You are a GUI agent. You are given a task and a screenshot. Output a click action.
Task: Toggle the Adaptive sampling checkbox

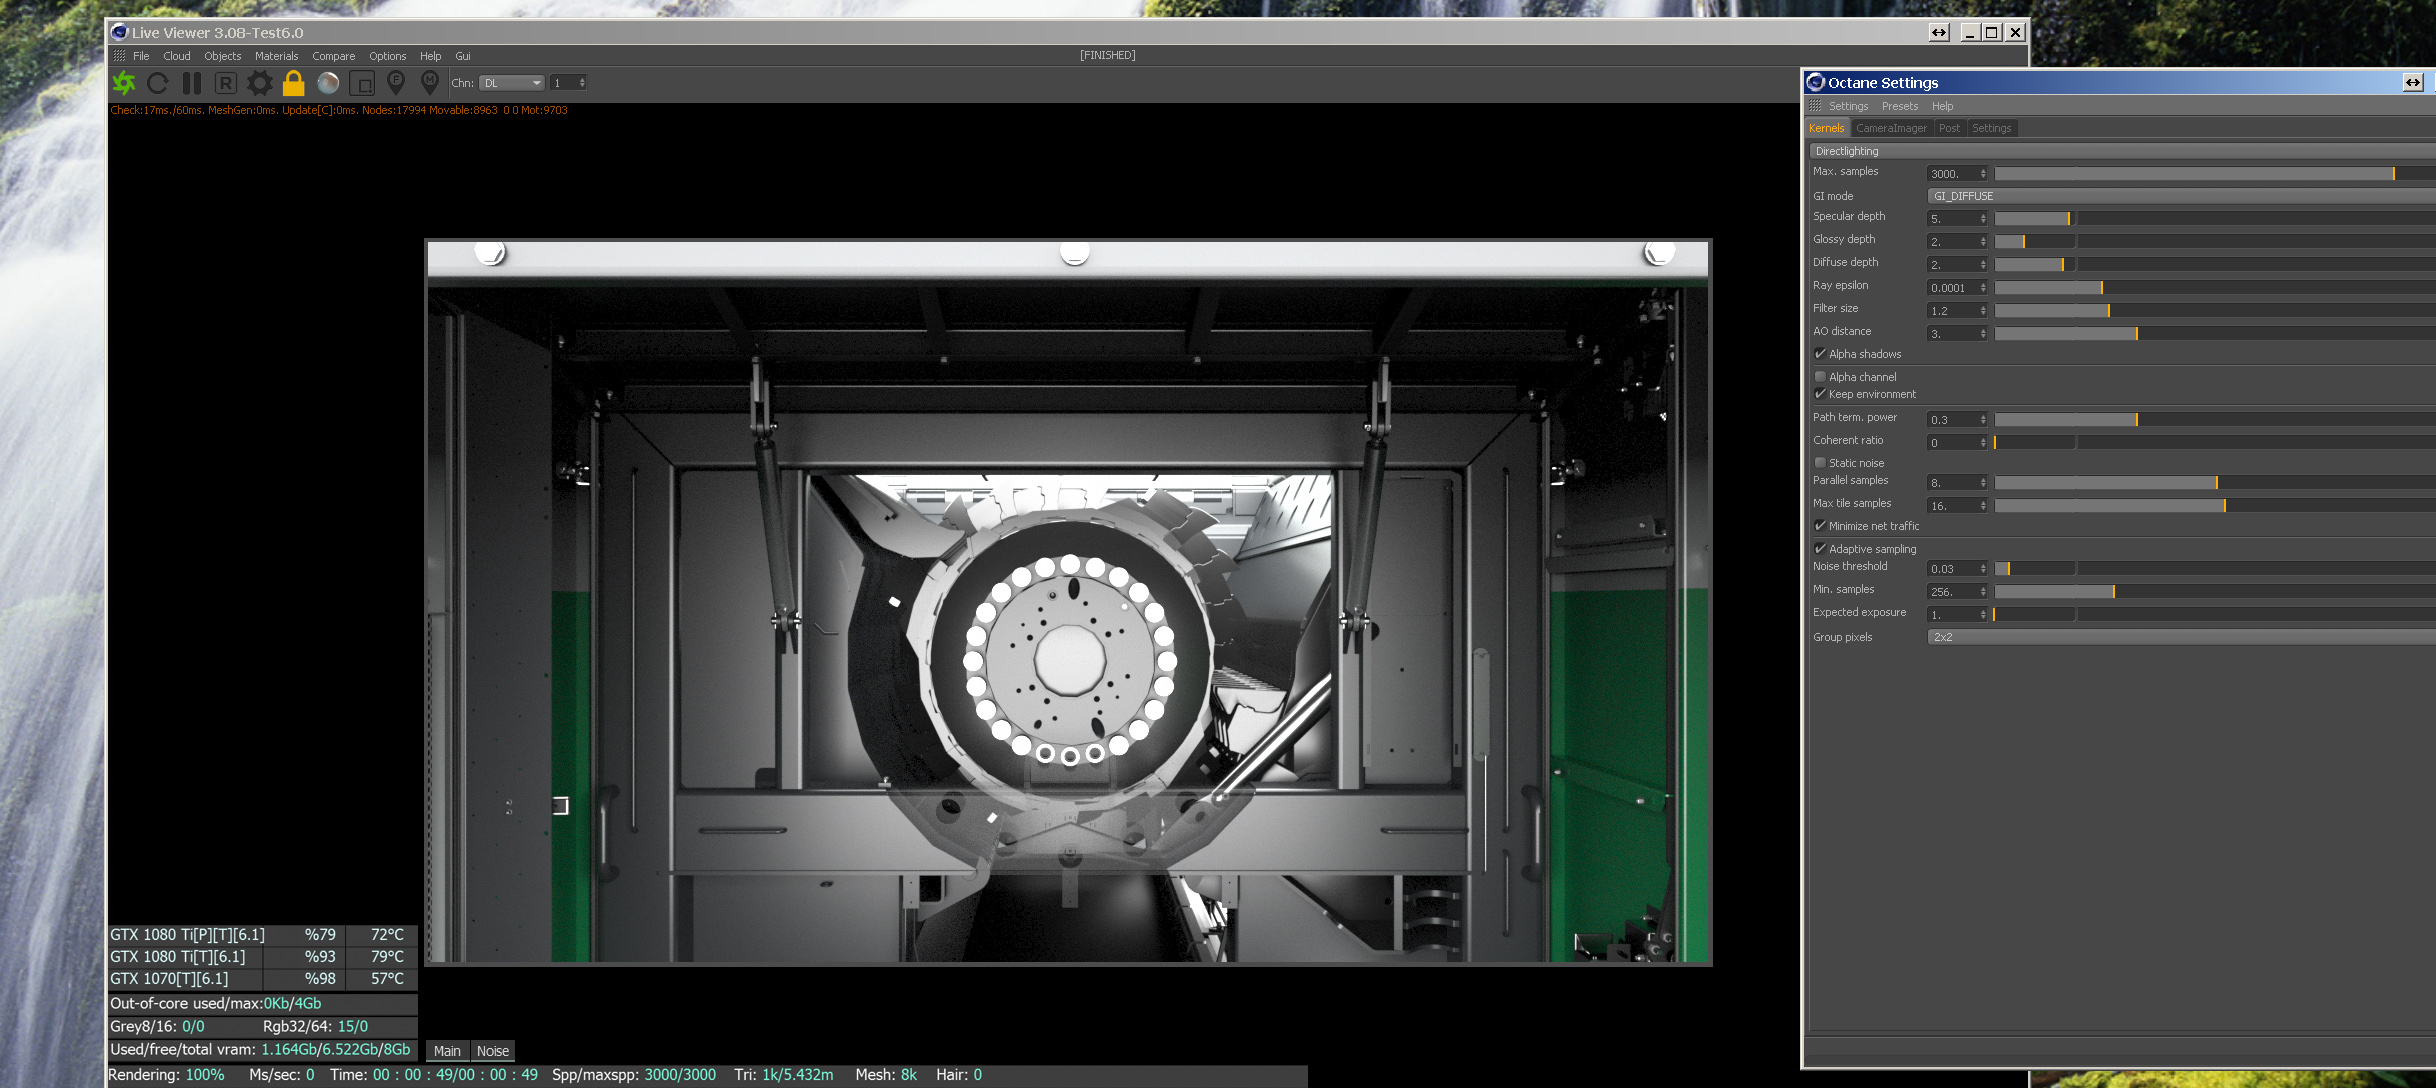click(1820, 549)
